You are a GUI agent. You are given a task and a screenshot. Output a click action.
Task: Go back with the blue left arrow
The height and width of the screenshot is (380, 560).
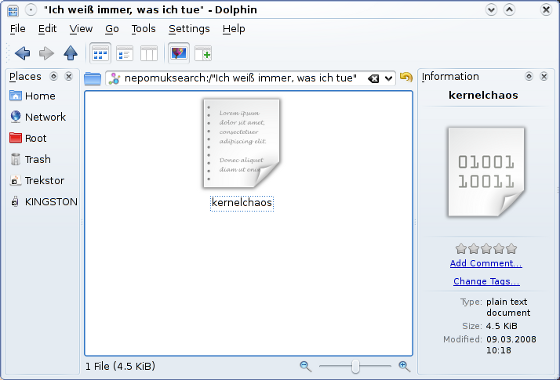pos(22,53)
